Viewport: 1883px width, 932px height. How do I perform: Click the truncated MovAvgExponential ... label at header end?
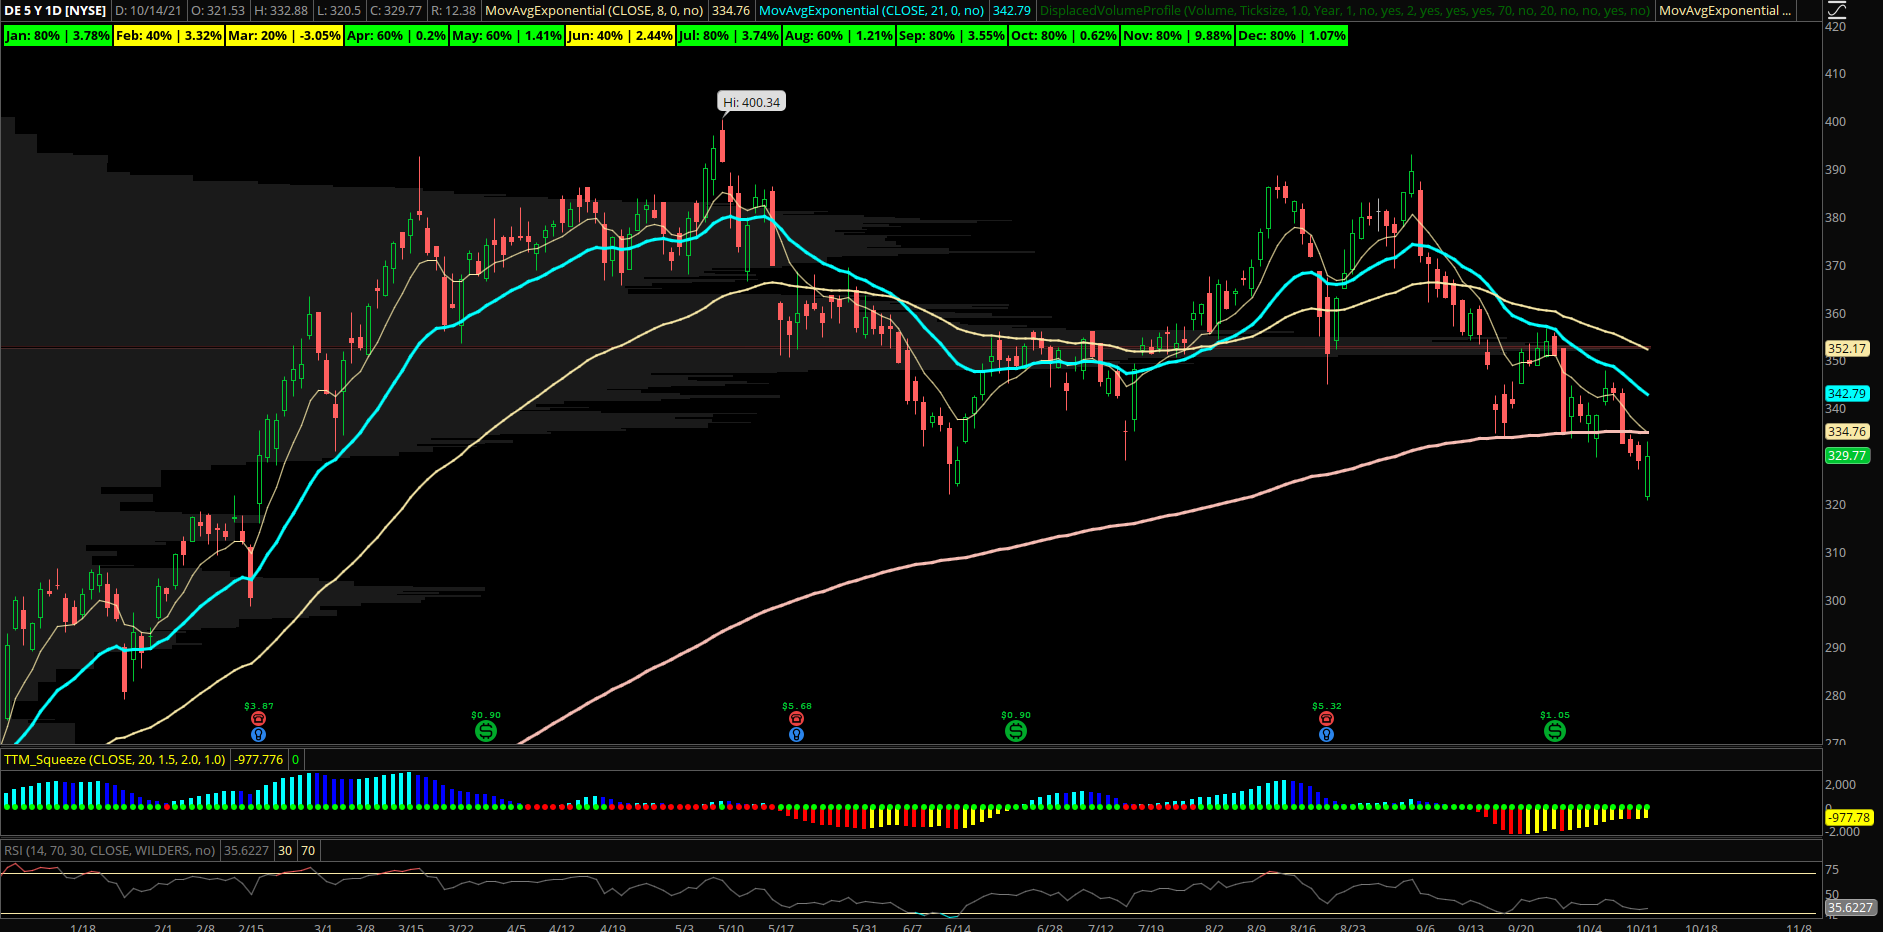coord(1725,11)
